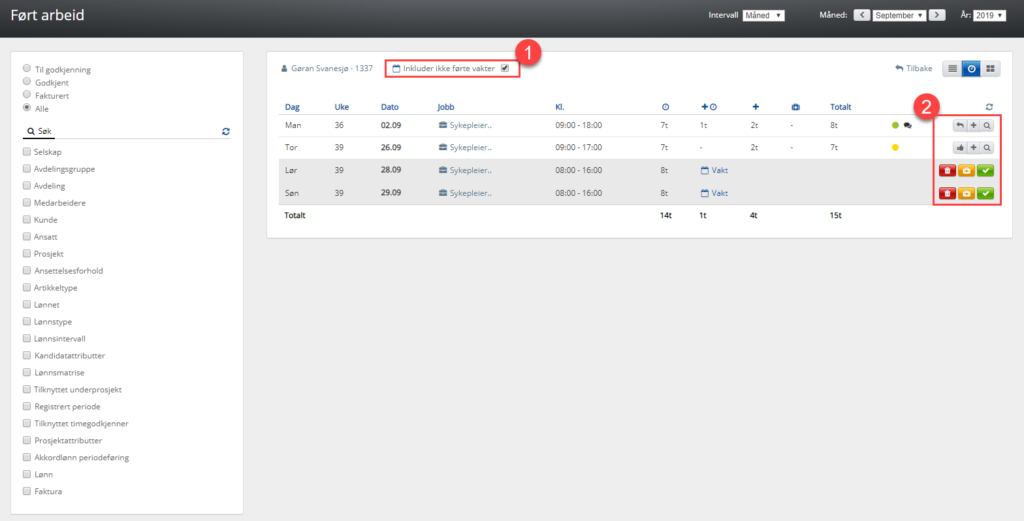Select the "Godkjent" radio button
The image size is (1024, 521).
(x=26, y=82)
